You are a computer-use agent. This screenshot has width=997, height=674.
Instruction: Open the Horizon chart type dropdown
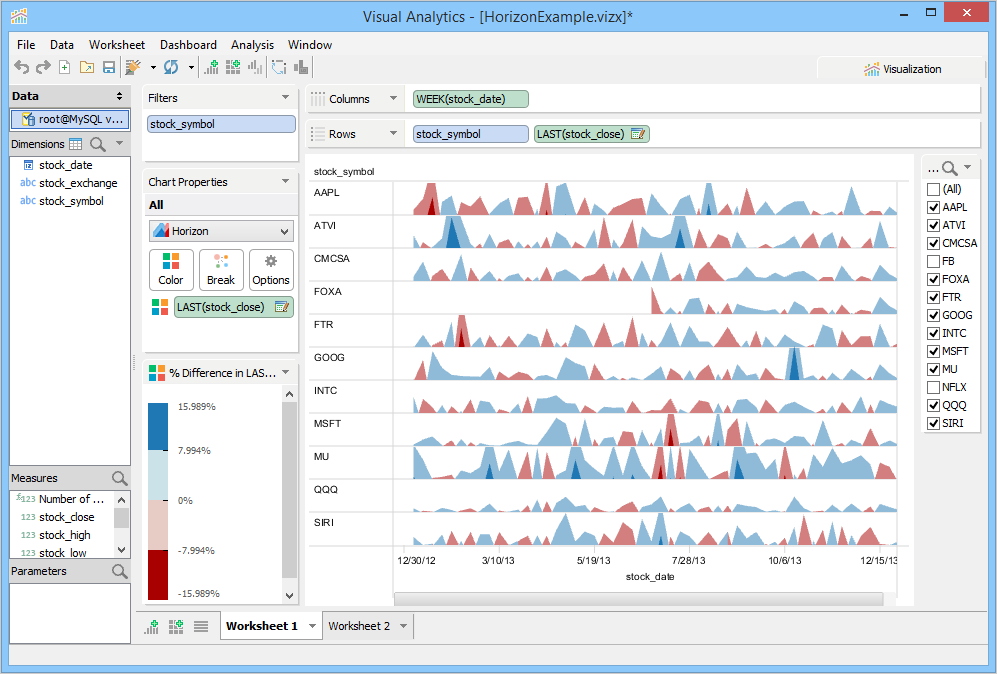[x=221, y=231]
